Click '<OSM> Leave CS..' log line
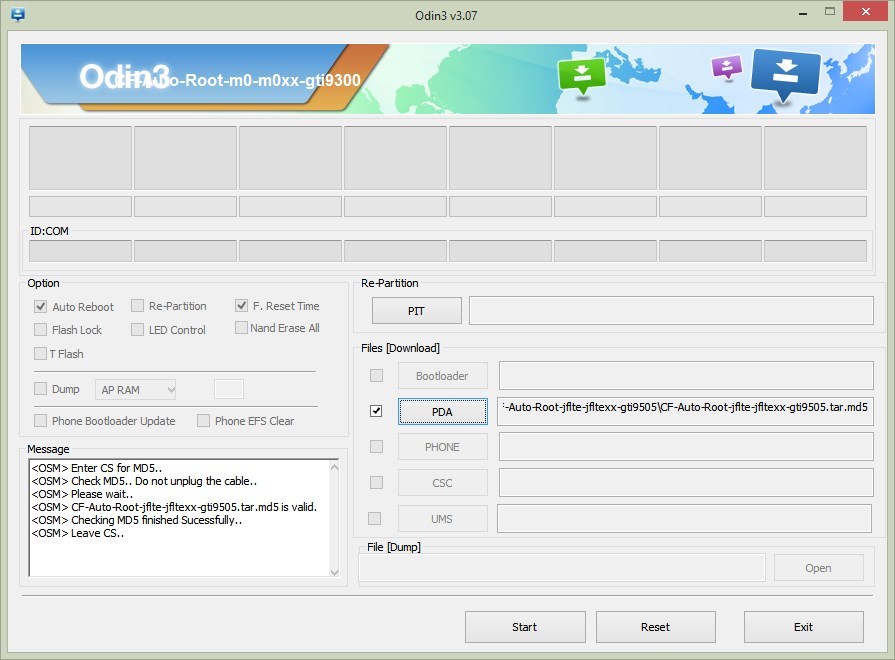895x660 pixels. pos(78,533)
